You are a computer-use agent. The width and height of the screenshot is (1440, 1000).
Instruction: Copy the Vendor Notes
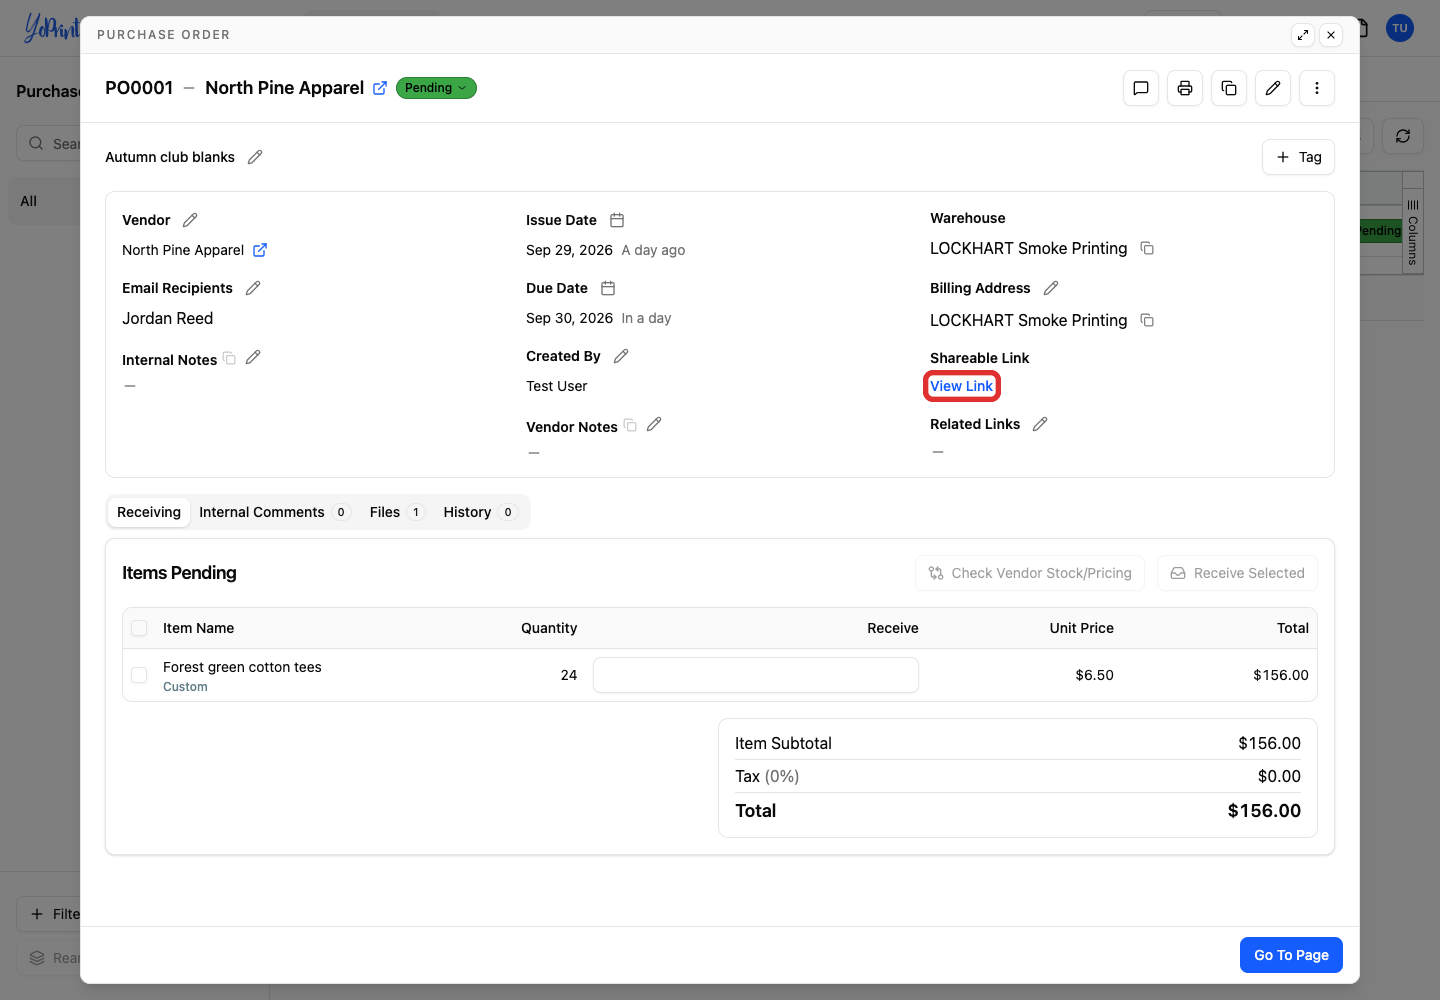pyautogui.click(x=630, y=425)
